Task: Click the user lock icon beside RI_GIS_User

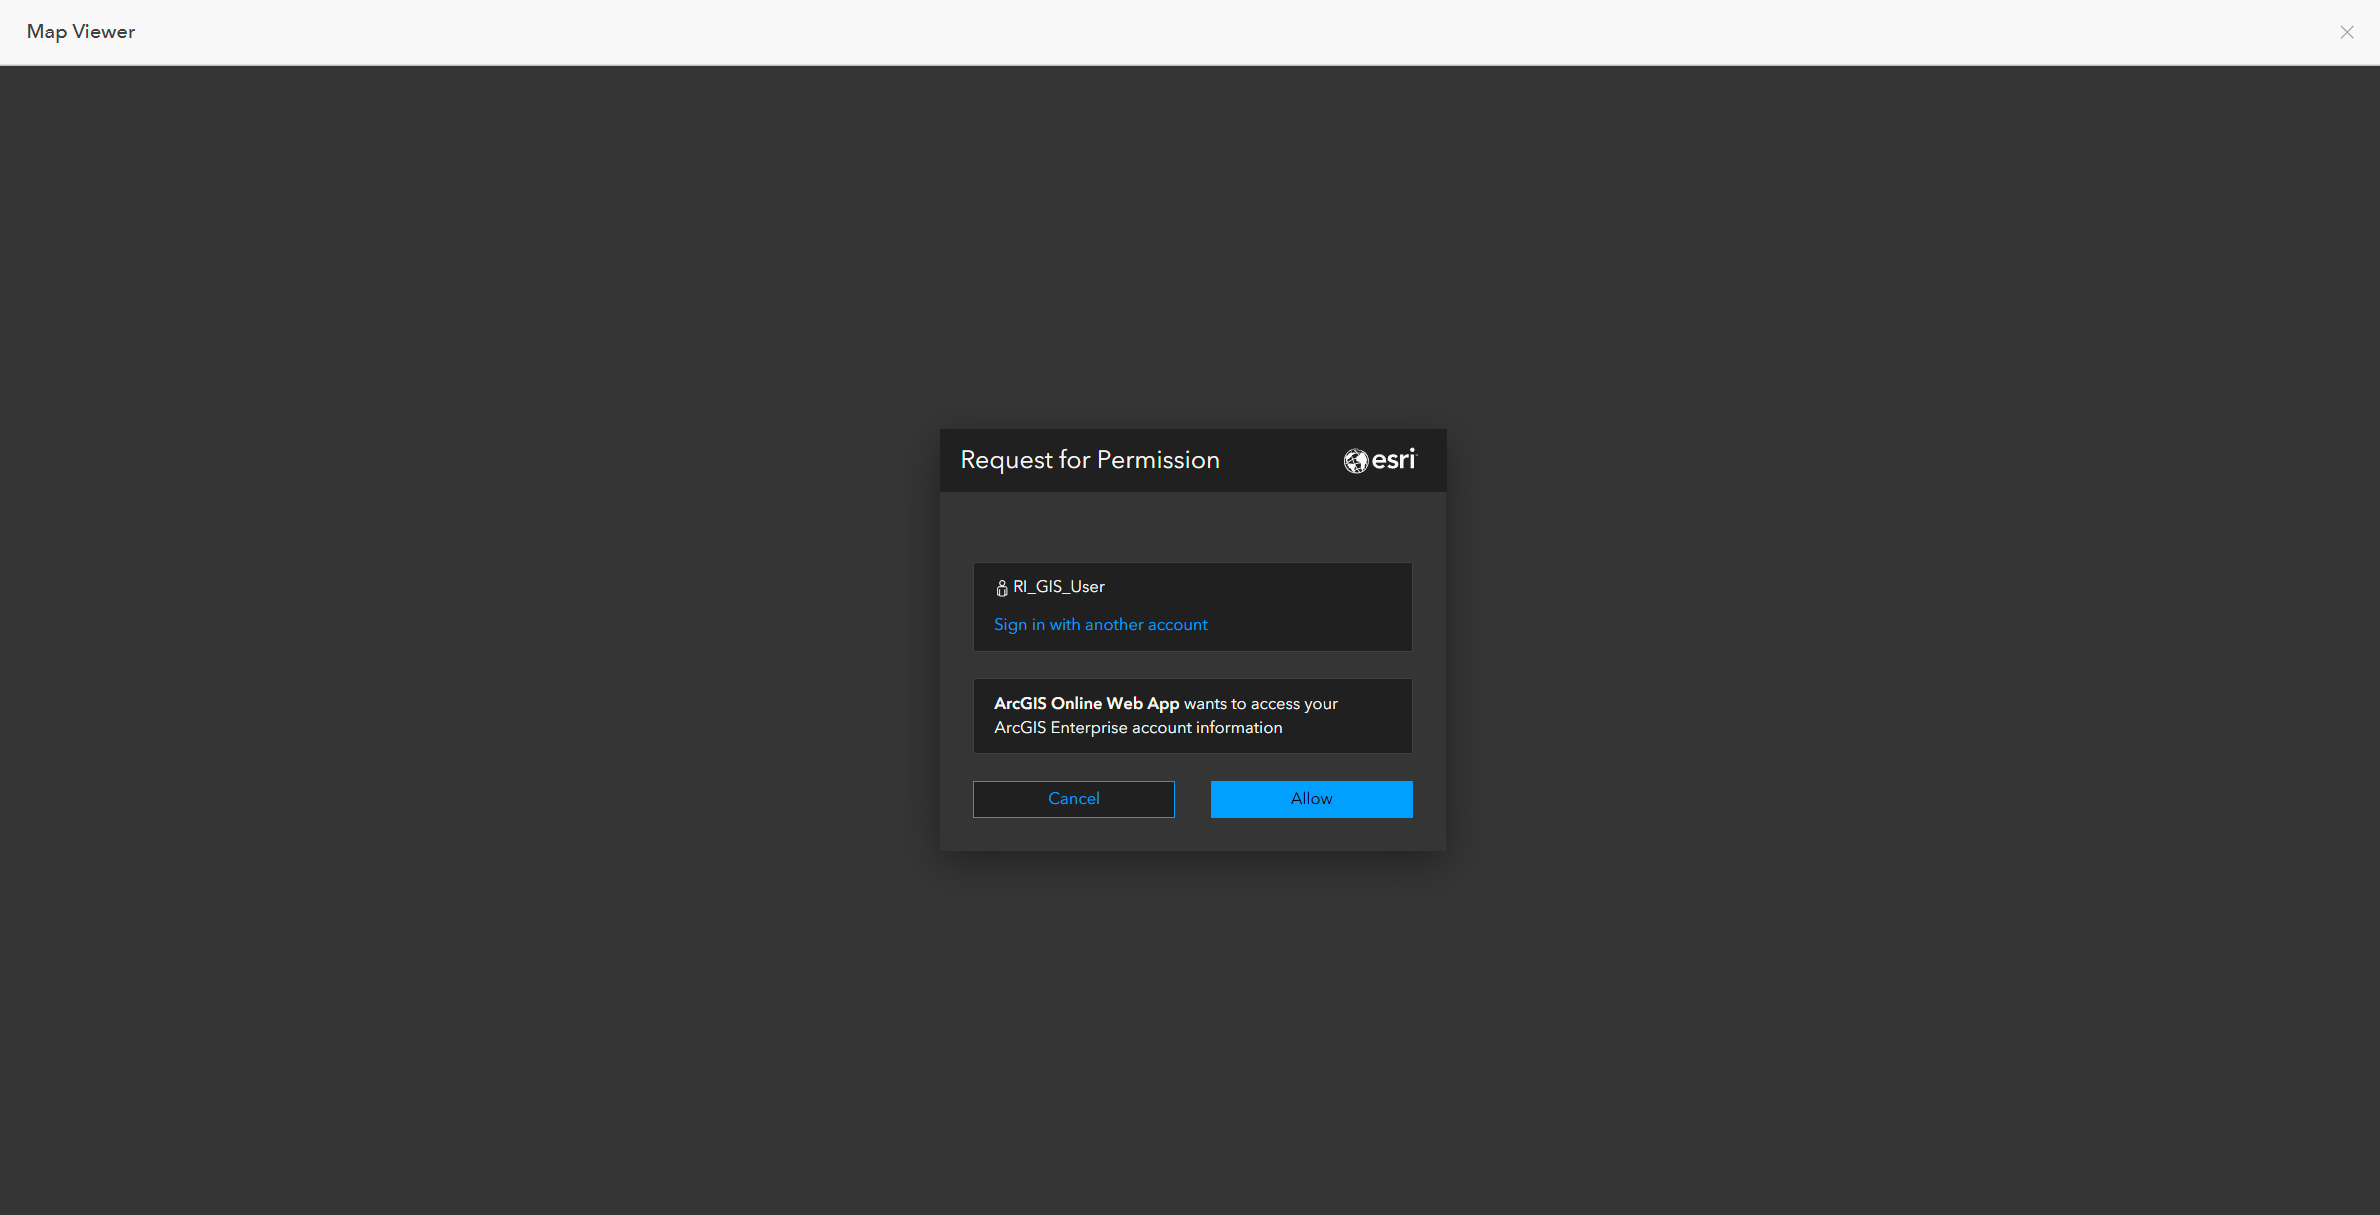Action: coord(1001,587)
